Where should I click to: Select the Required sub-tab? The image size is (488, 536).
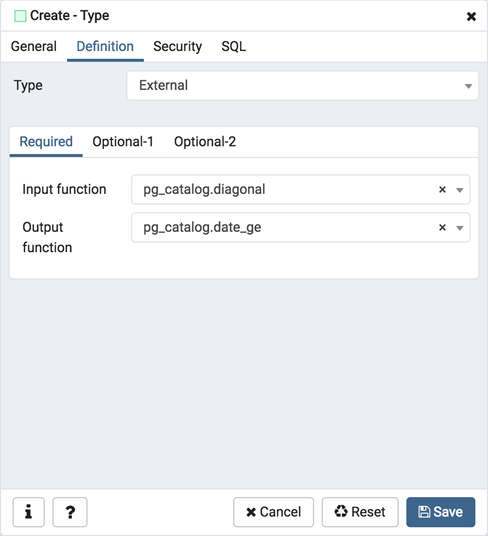click(46, 142)
